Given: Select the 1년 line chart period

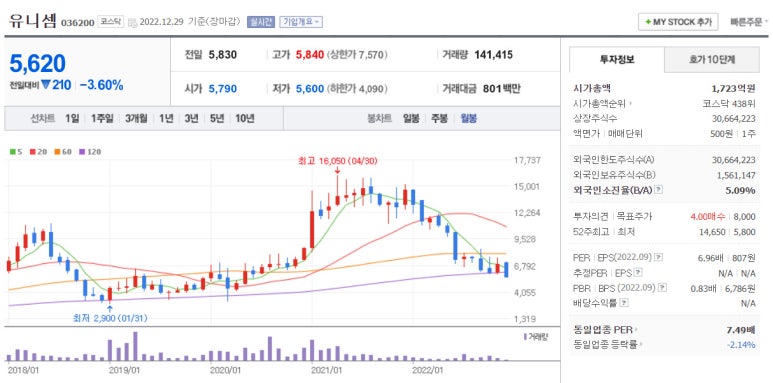Looking at the screenshot, I should click(166, 118).
